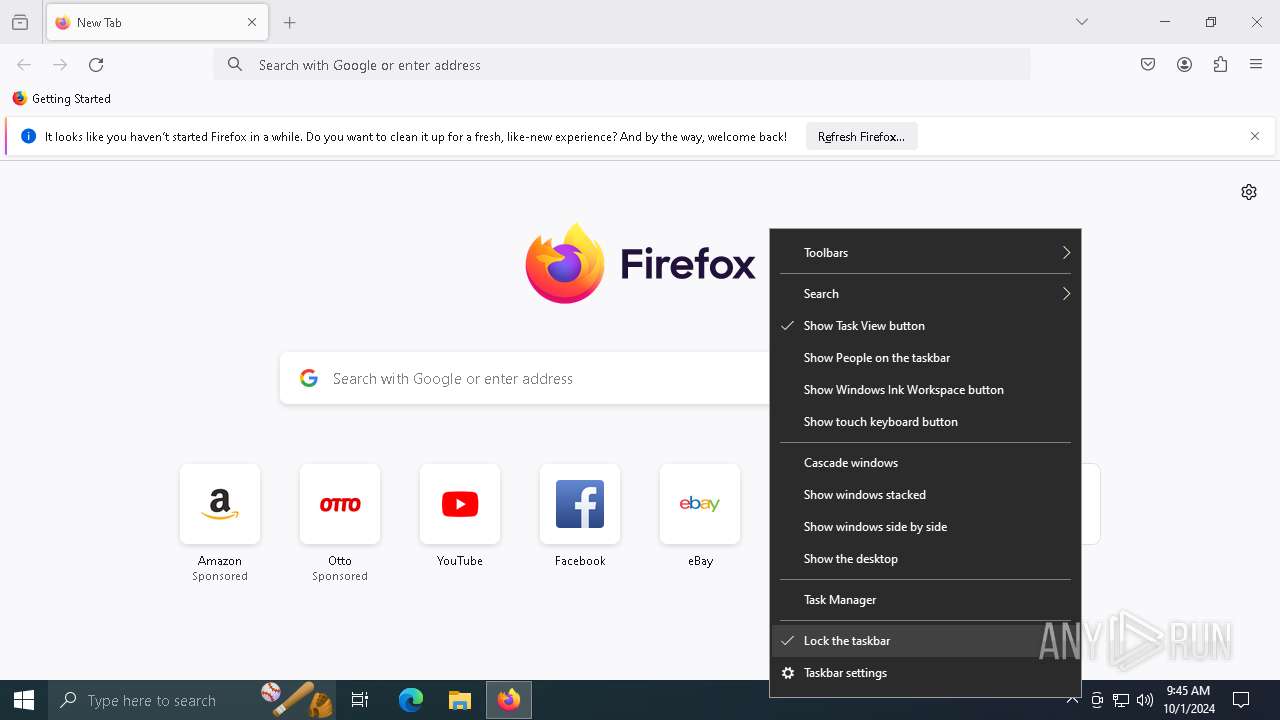Open the Firefox account icon
Image resolution: width=1280 pixels, height=720 pixels.
point(1184,65)
